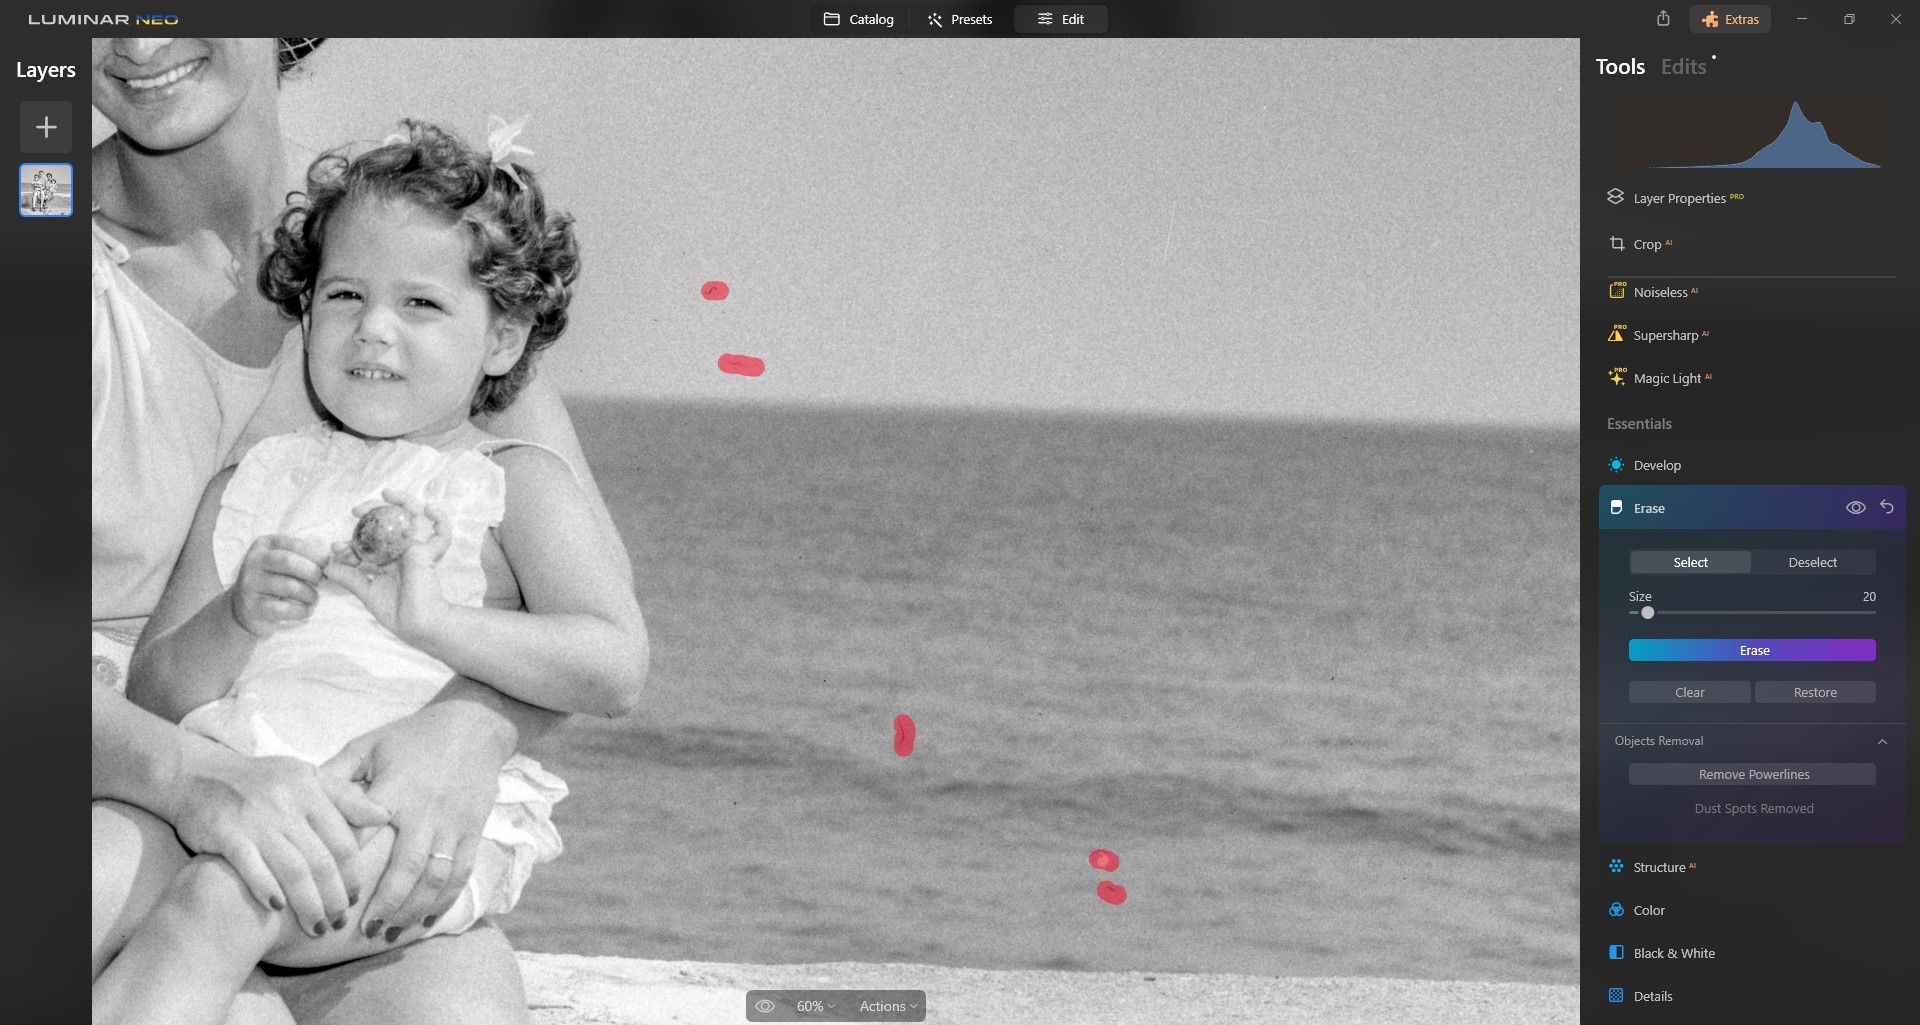Open the Actions dropdown menu

tap(888, 1006)
